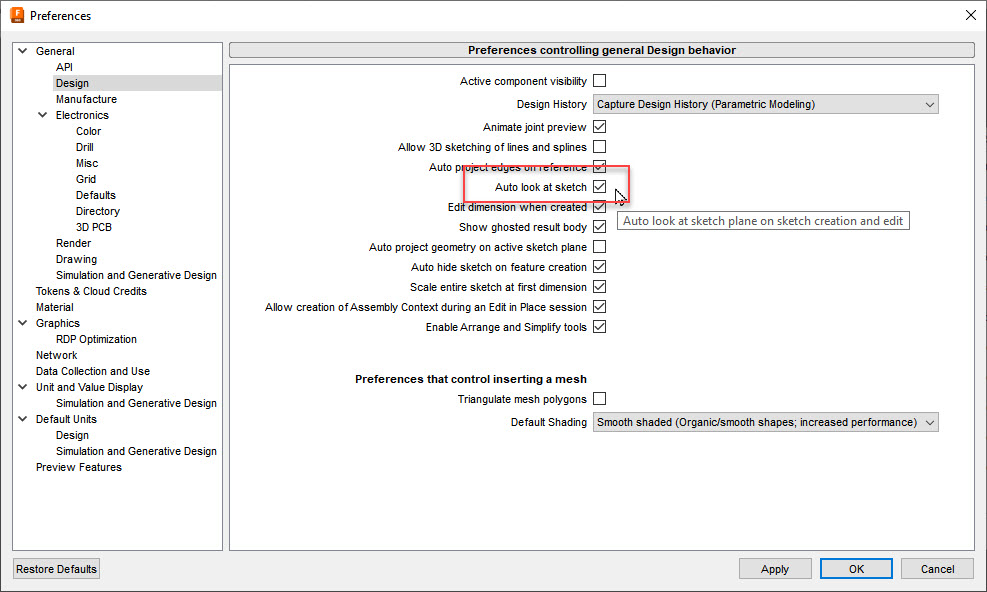Select Material preferences
The width and height of the screenshot is (987, 592).
pyautogui.click(x=55, y=307)
